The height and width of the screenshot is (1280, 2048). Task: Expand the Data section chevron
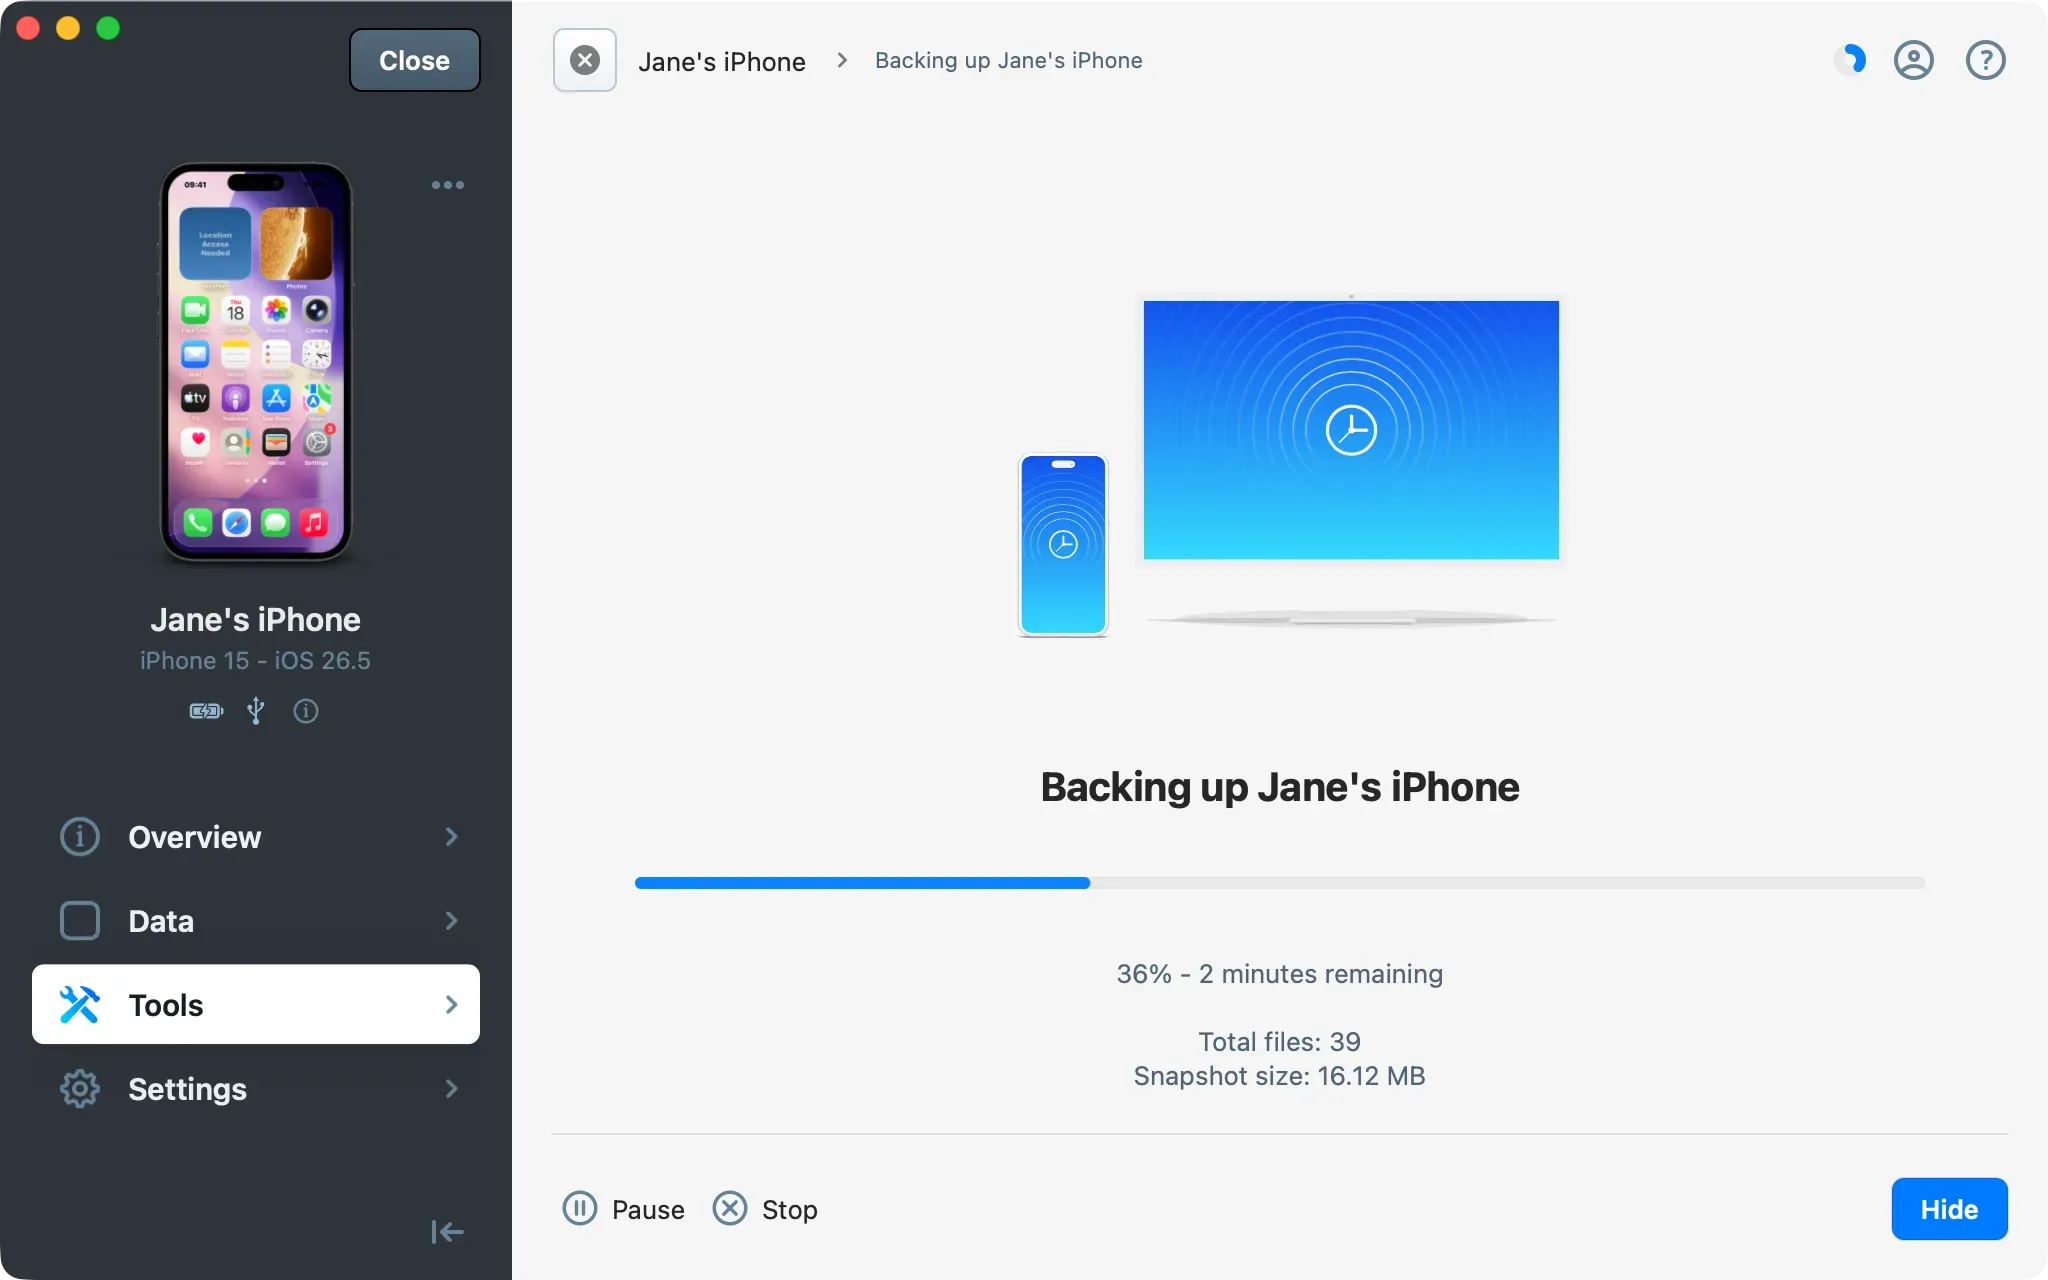pyautogui.click(x=452, y=921)
